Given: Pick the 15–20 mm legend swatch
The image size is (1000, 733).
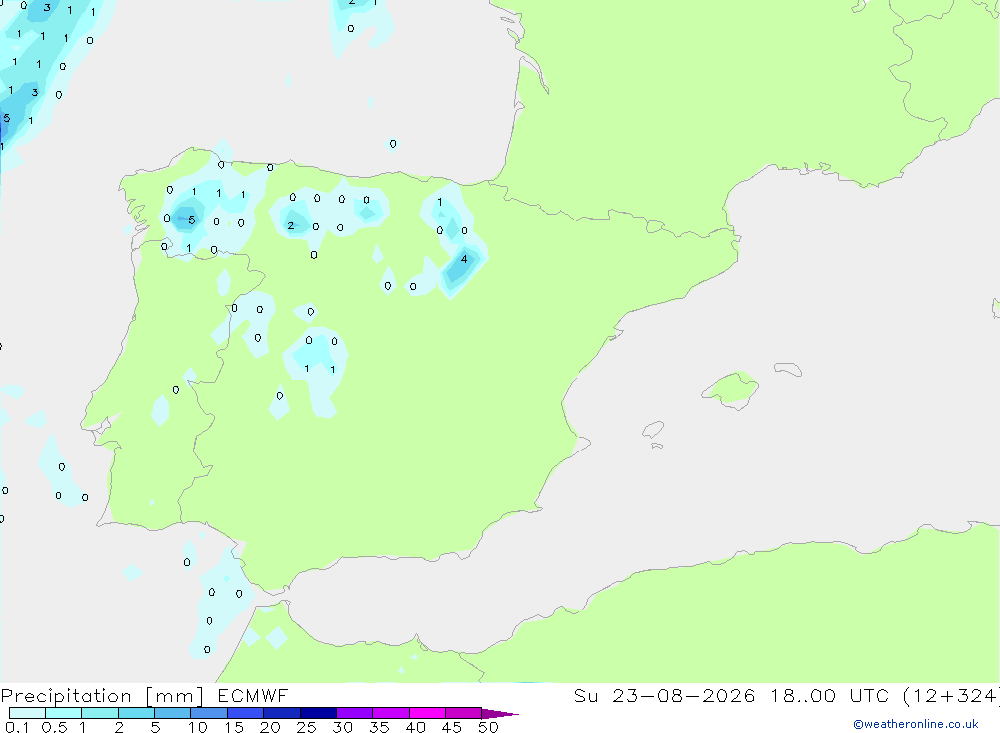Looking at the screenshot, I should pos(246,713).
